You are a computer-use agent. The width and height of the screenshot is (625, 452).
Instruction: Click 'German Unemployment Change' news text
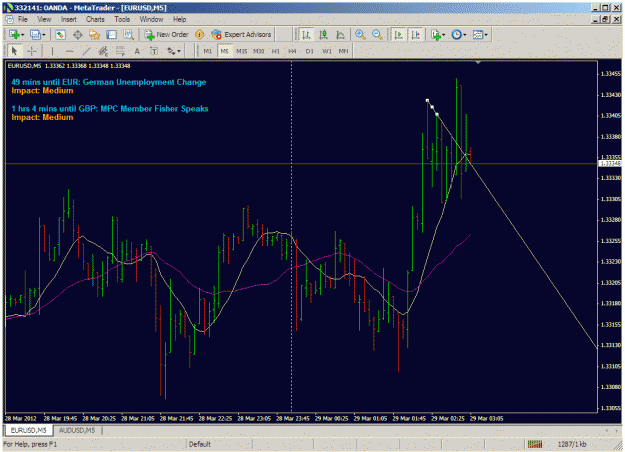[x=144, y=82]
